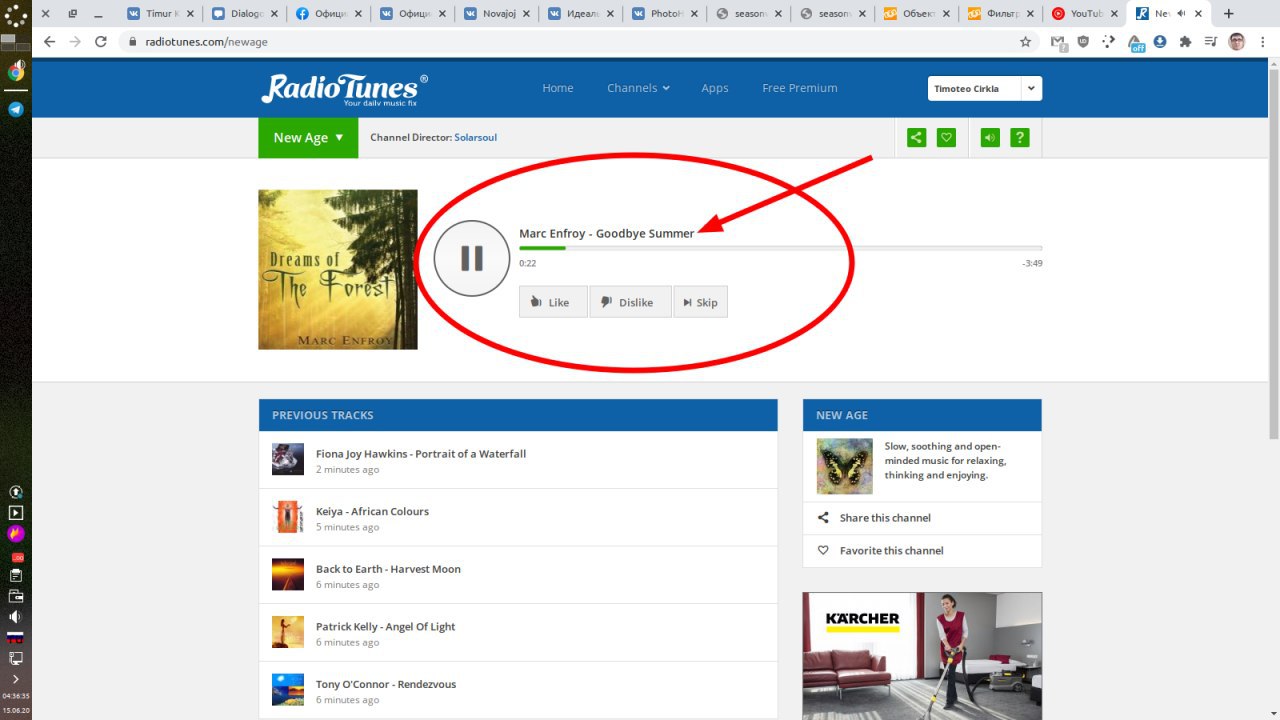Expand the Timoteo Cirkla account dropdown arrow
The image size is (1280, 720).
click(1031, 88)
